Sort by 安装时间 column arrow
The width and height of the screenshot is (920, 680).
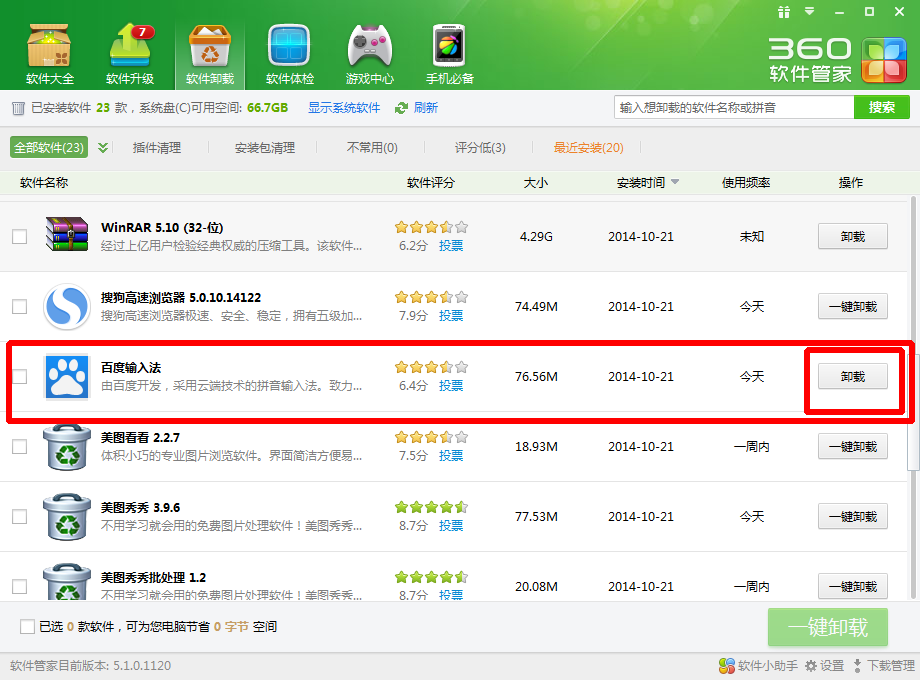pos(675,183)
